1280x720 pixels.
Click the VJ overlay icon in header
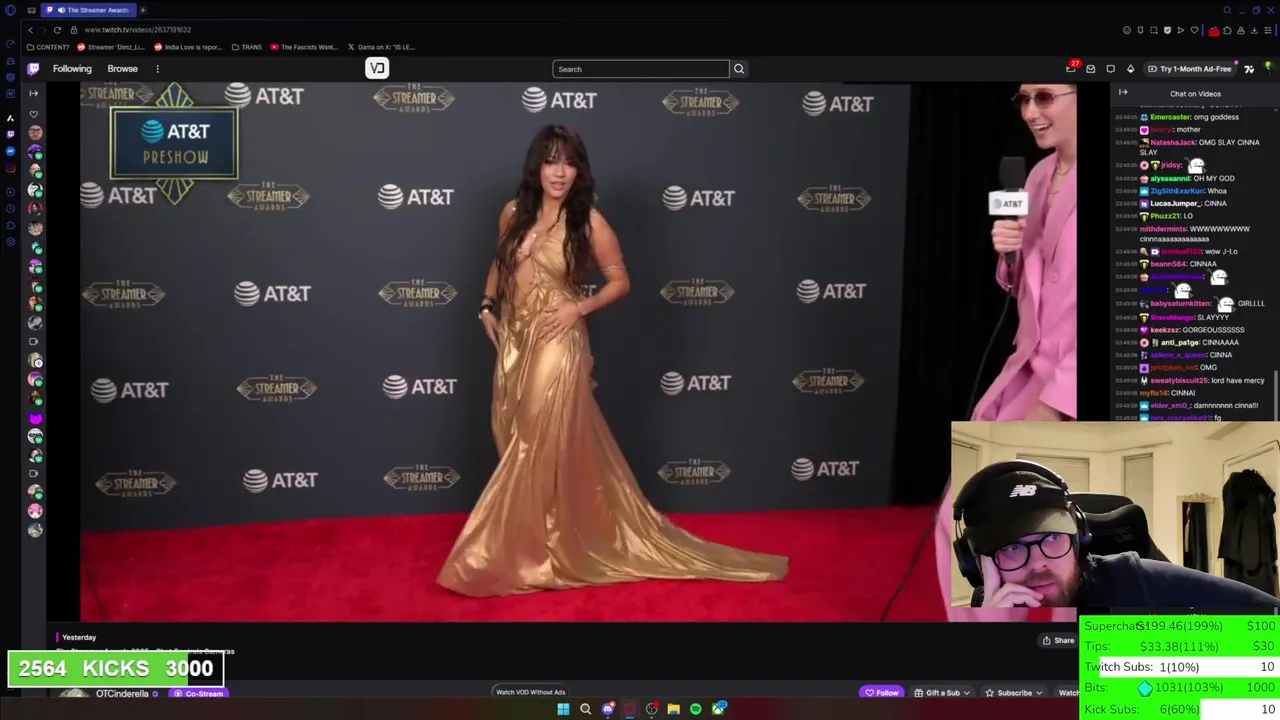[x=377, y=68]
